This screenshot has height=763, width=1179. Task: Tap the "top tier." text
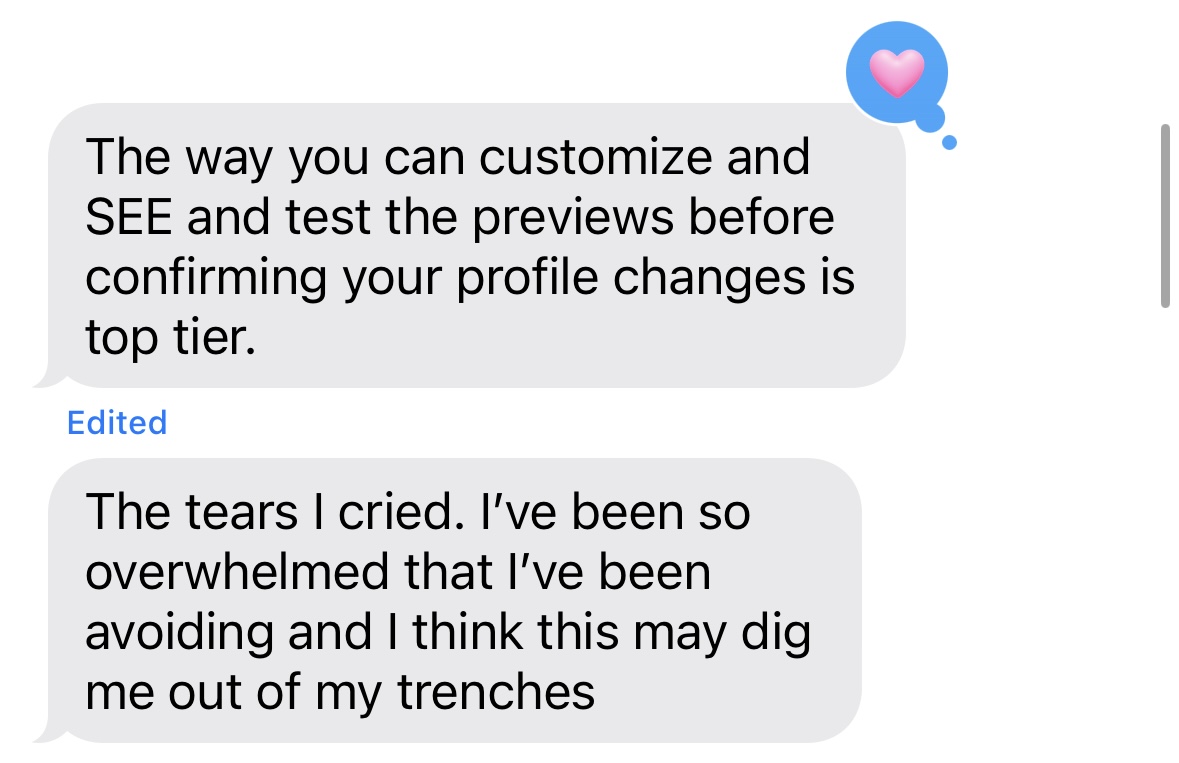165,338
